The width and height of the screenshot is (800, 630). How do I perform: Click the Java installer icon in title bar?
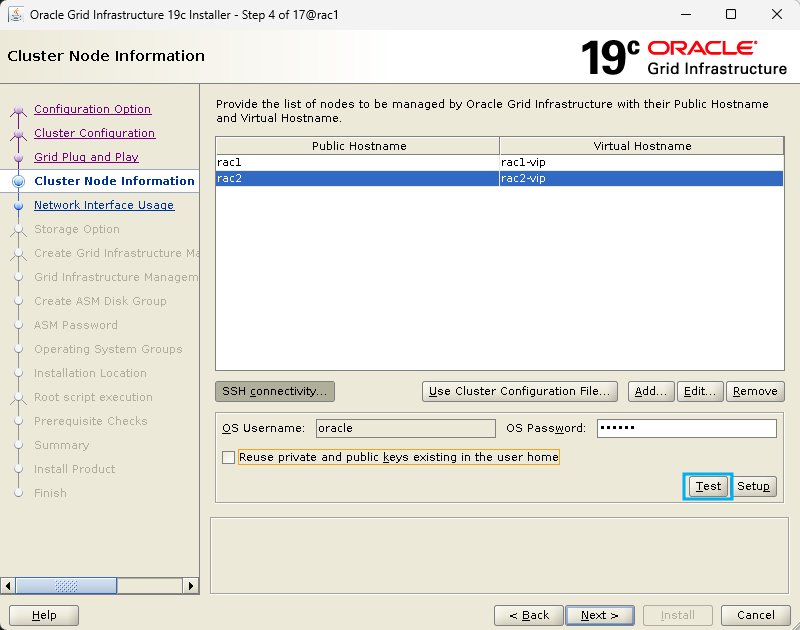(x=16, y=14)
